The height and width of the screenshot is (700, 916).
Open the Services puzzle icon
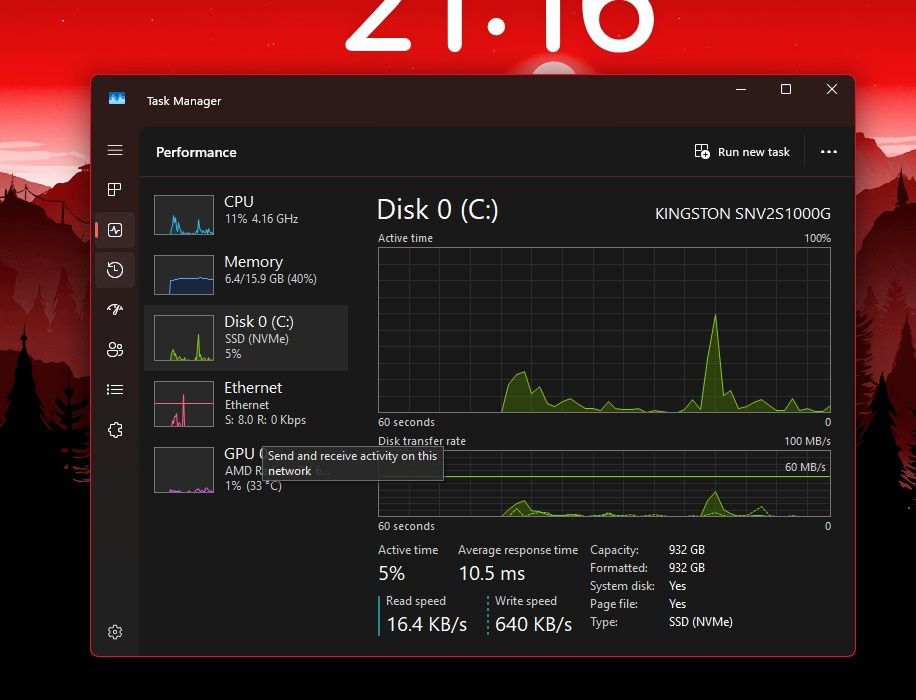coord(115,430)
